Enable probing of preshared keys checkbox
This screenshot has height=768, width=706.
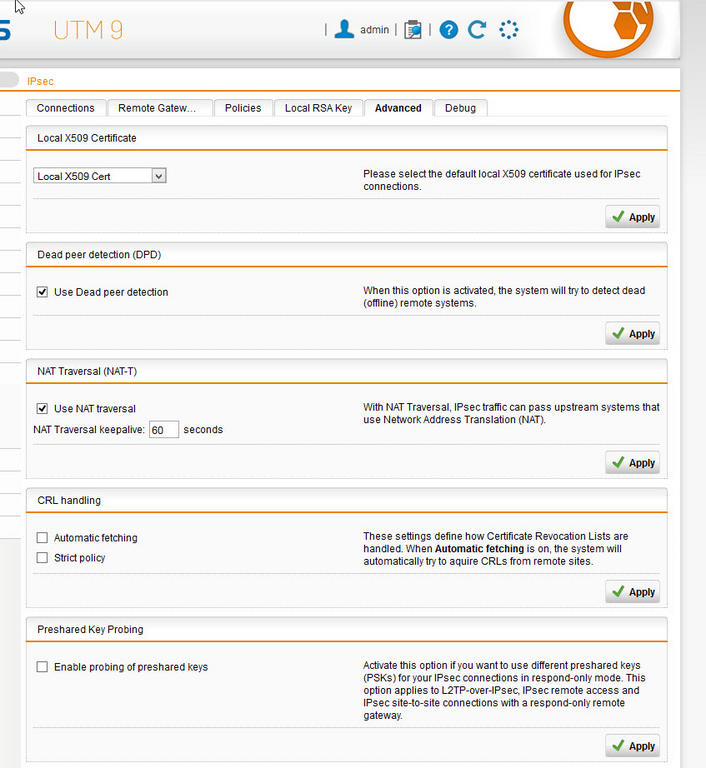point(42,667)
